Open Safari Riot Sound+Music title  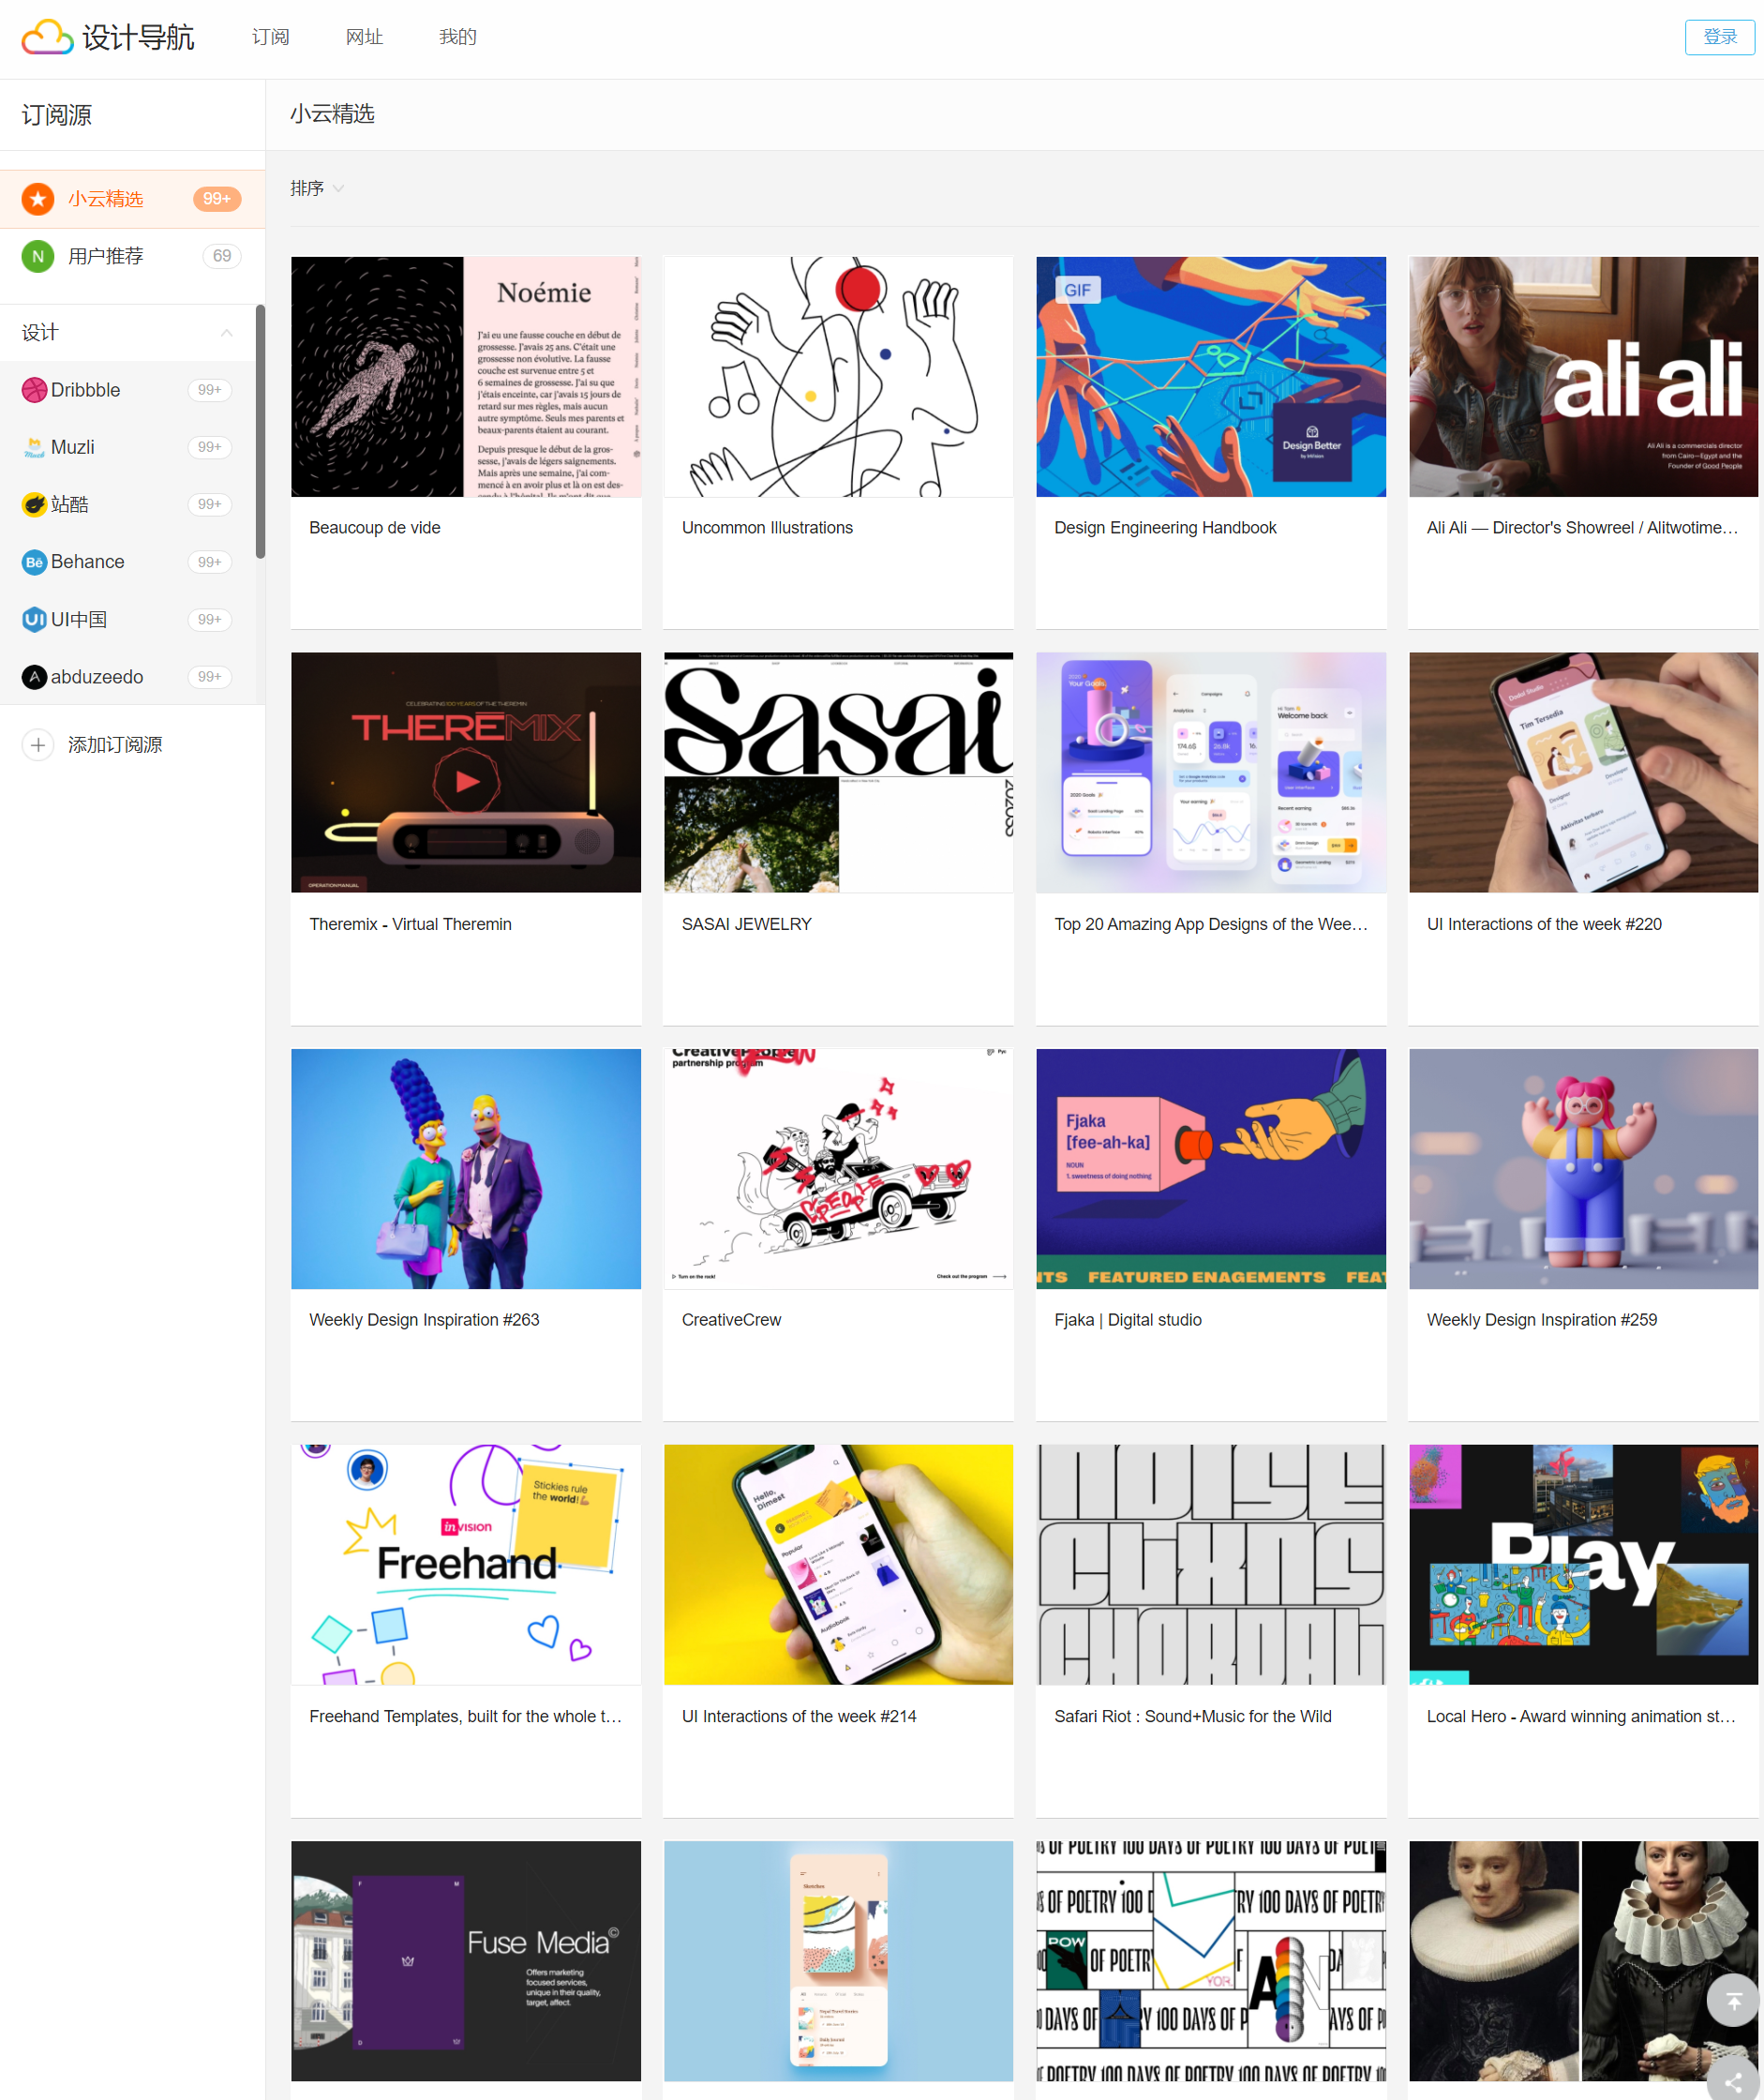click(x=1193, y=1716)
